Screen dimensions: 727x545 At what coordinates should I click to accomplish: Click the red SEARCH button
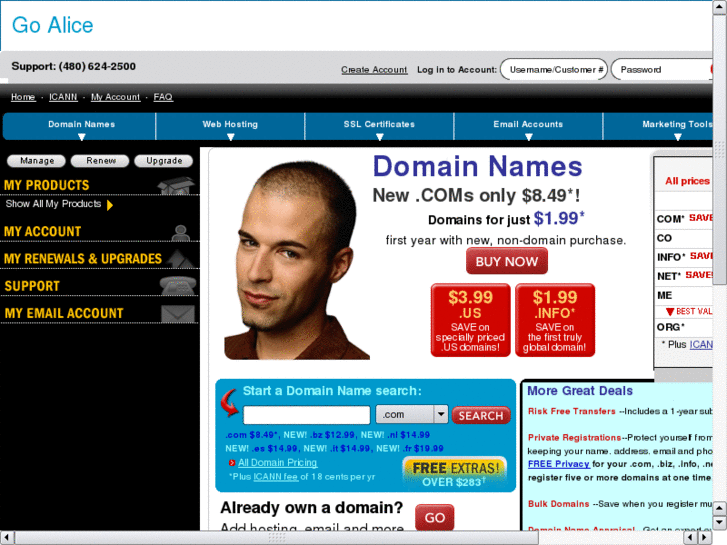click(x=481, y=416)
